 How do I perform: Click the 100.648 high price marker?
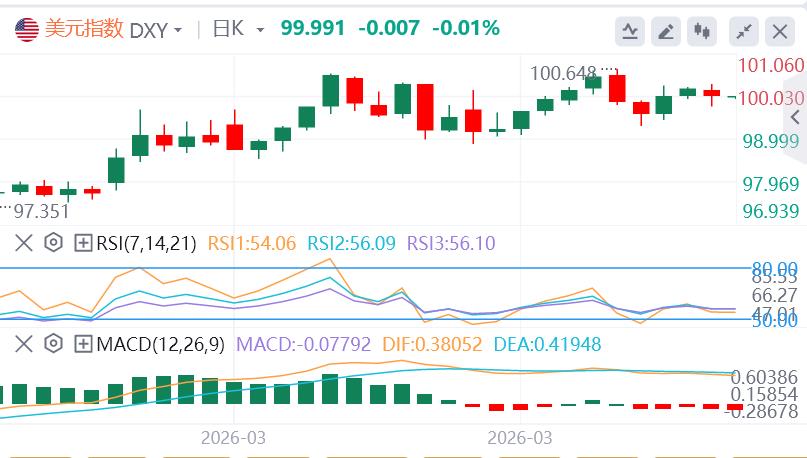[563, 73]
